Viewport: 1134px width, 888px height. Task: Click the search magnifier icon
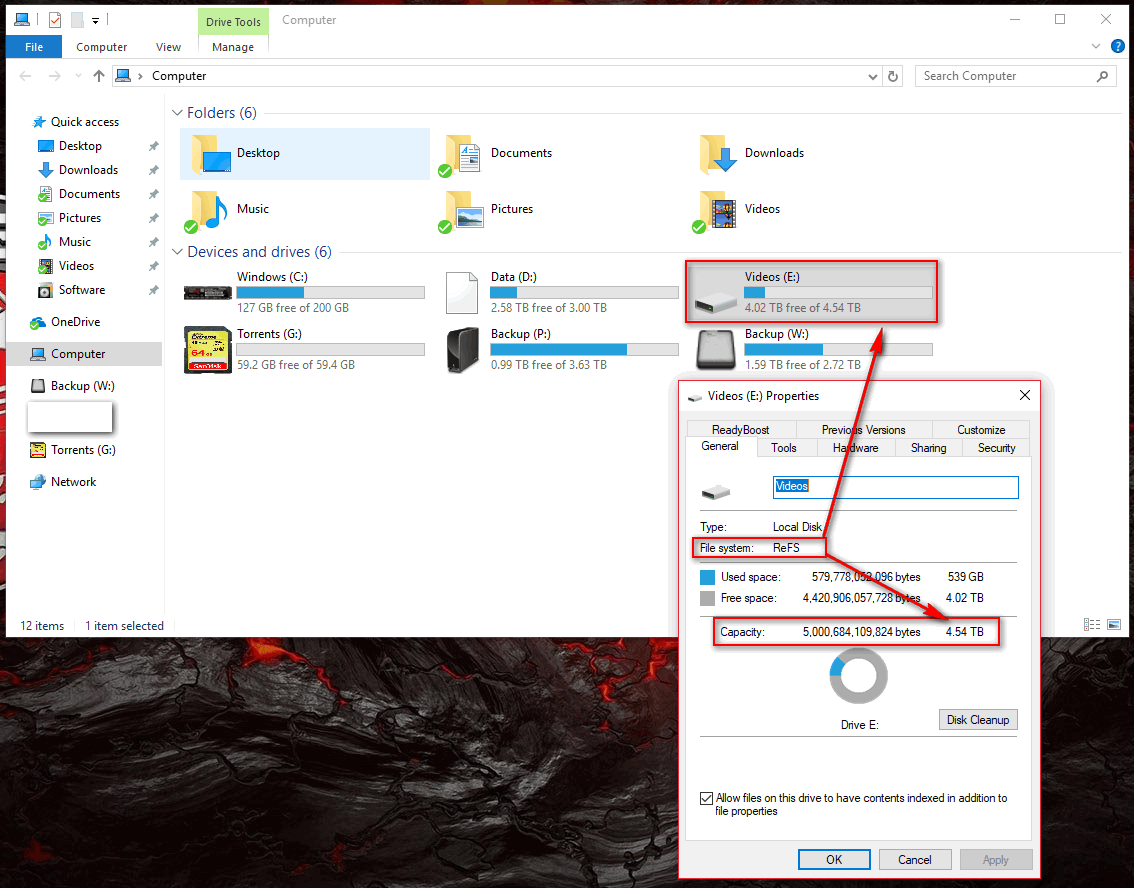1102,76
